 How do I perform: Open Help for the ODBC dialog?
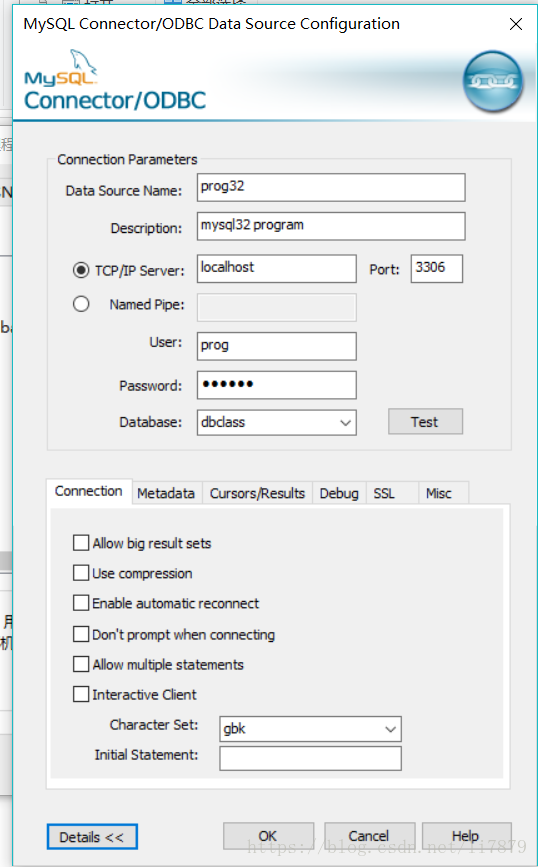(466, 835)
